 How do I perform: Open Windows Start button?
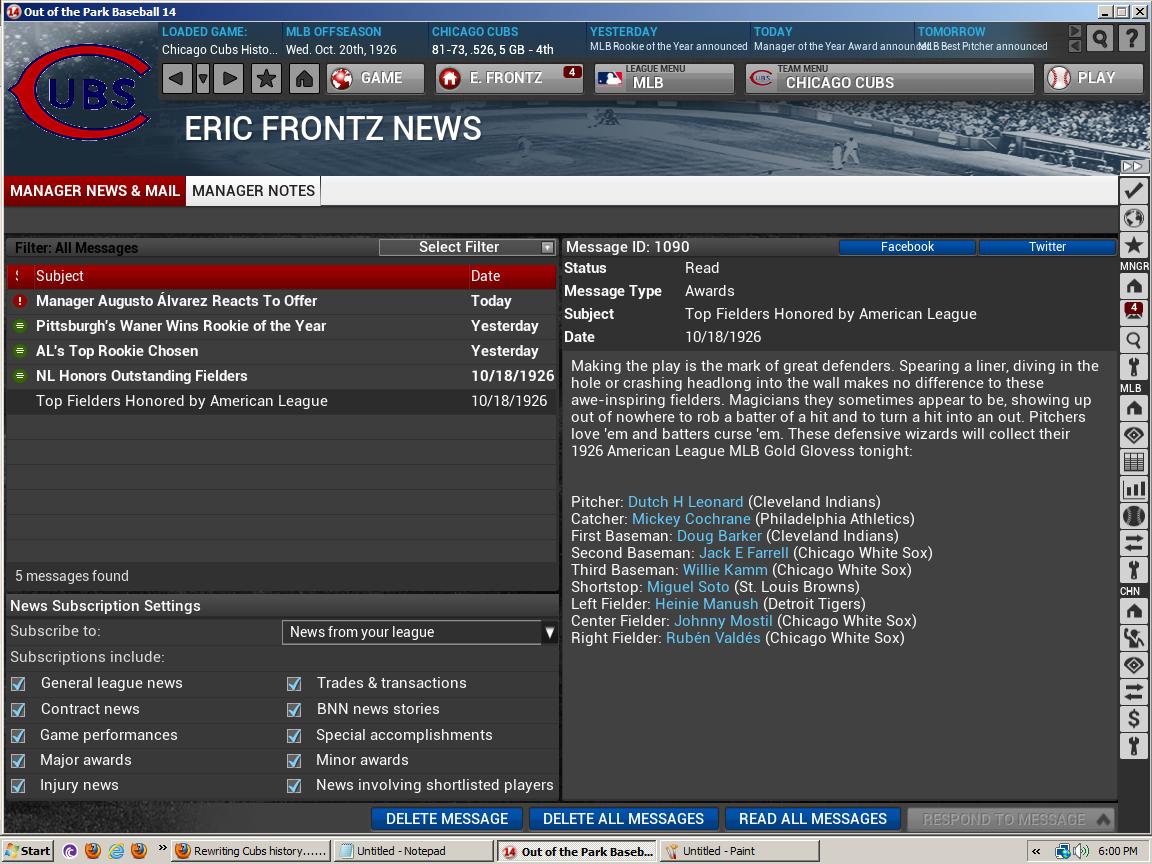point(29,851)
